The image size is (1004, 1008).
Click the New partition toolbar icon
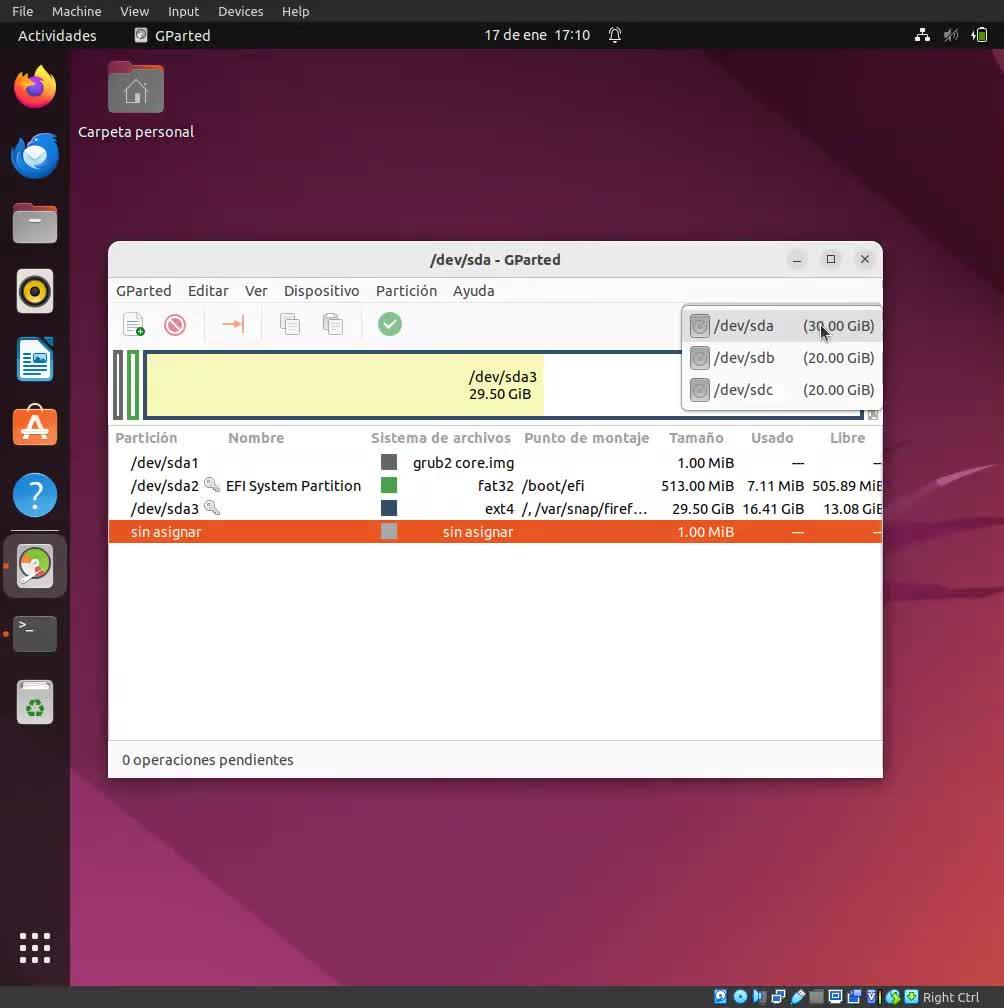133,324
